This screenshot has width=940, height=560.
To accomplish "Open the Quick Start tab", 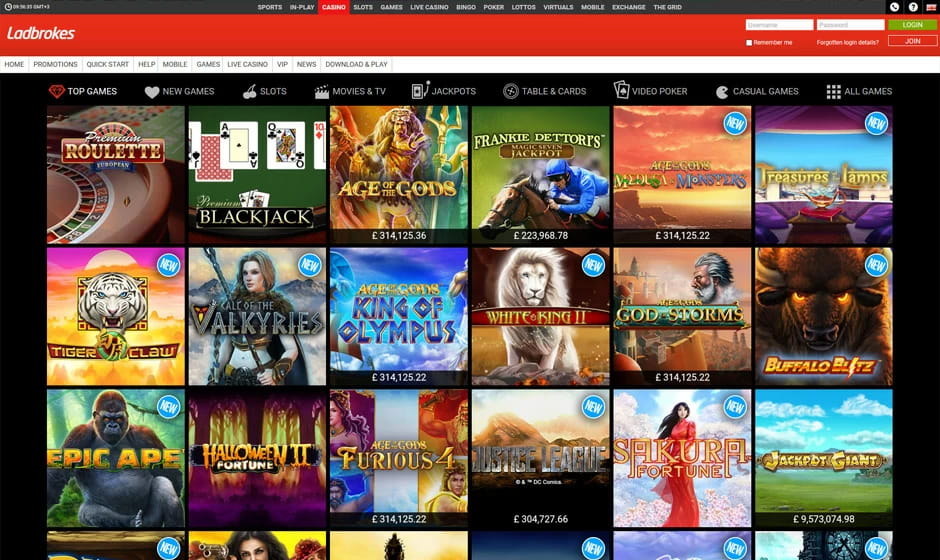I will (x=108, y=64).
